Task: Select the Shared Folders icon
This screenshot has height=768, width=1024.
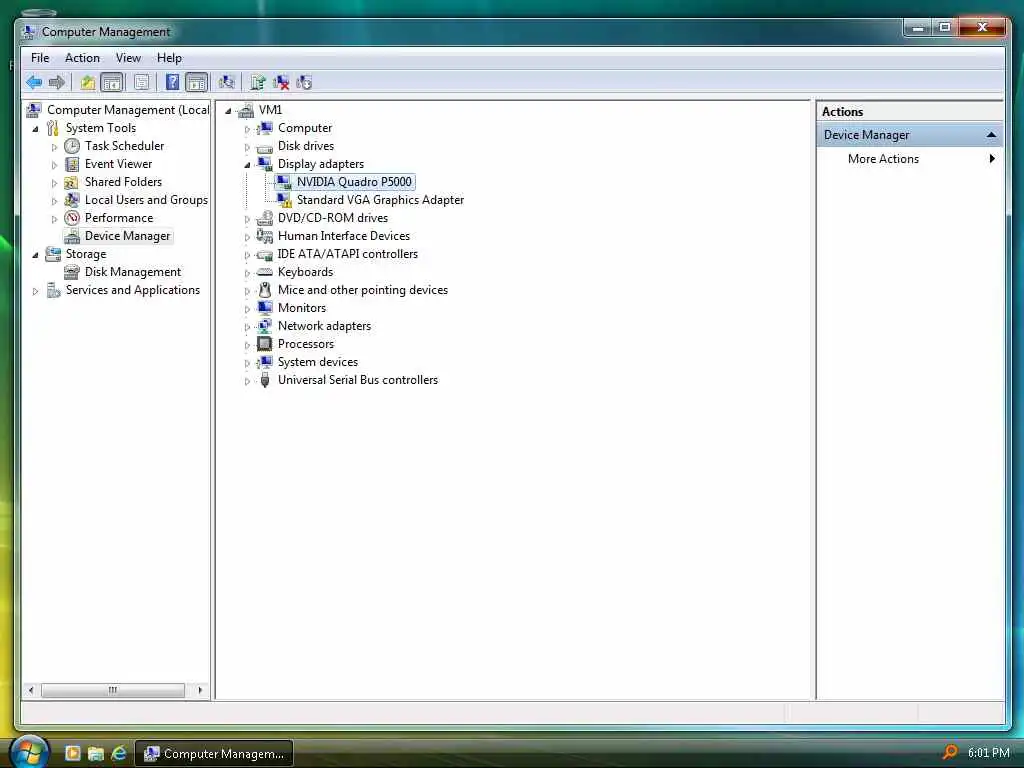Action: coord(72,182)
